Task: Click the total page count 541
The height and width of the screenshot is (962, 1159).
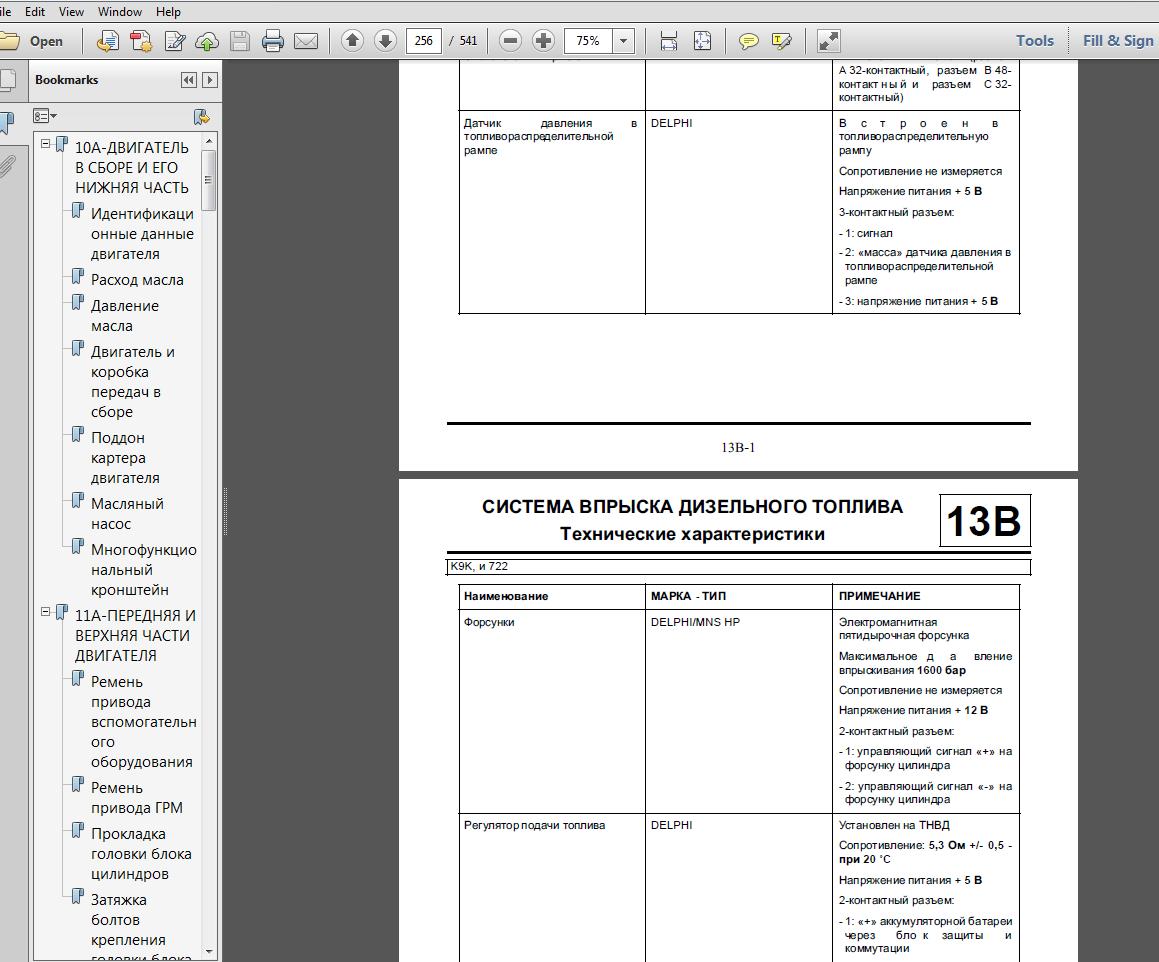Action: (x=469, y=41)
